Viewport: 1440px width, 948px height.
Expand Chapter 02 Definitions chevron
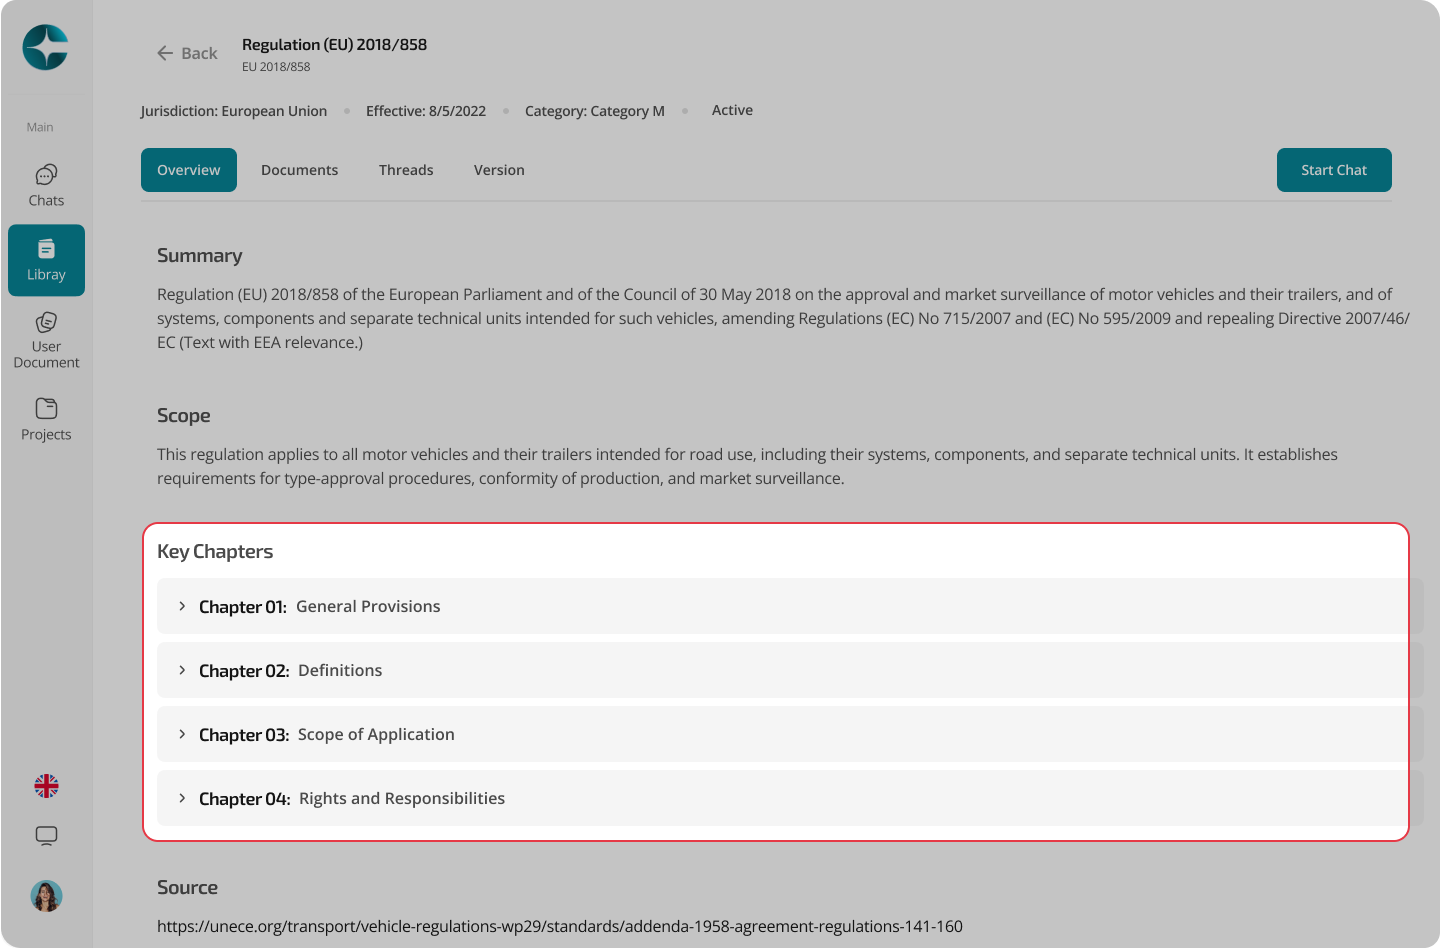tap(182, 670)
